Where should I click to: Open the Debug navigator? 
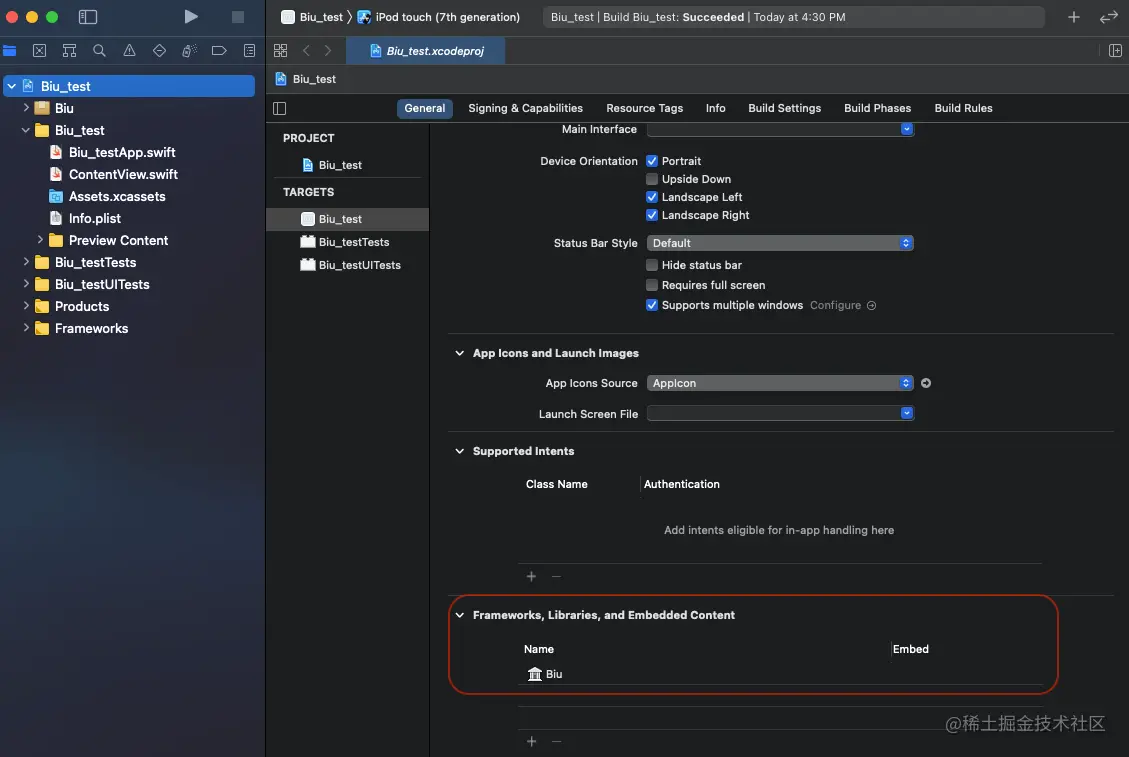point(189,50)
